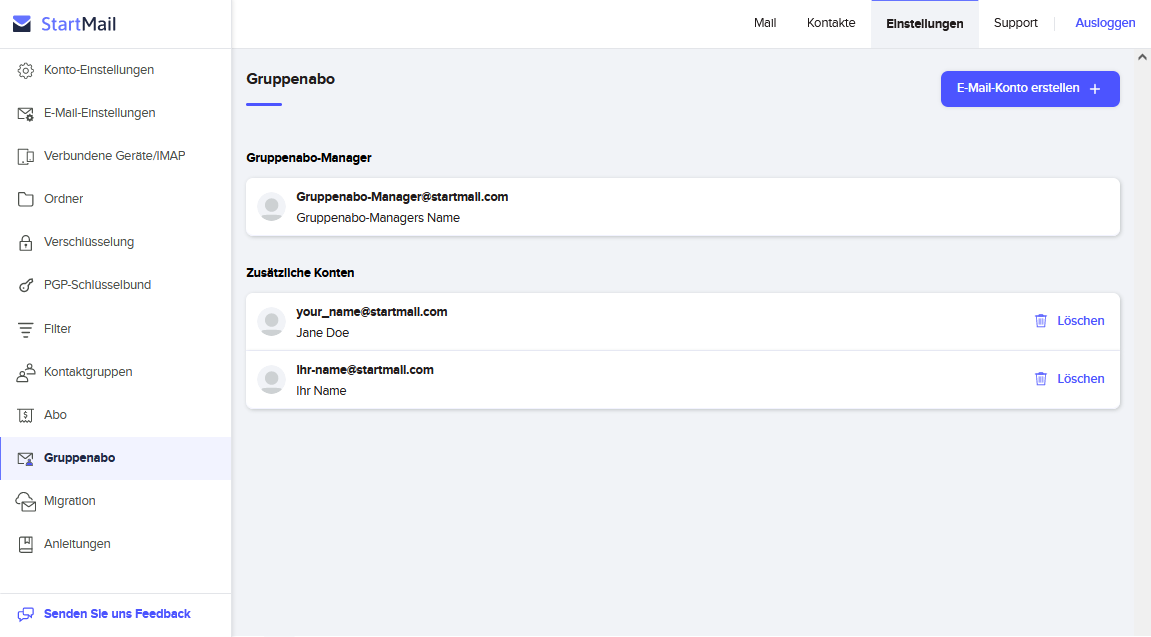Delete Ihr Name account via Löschen

tap(1070, 379)
